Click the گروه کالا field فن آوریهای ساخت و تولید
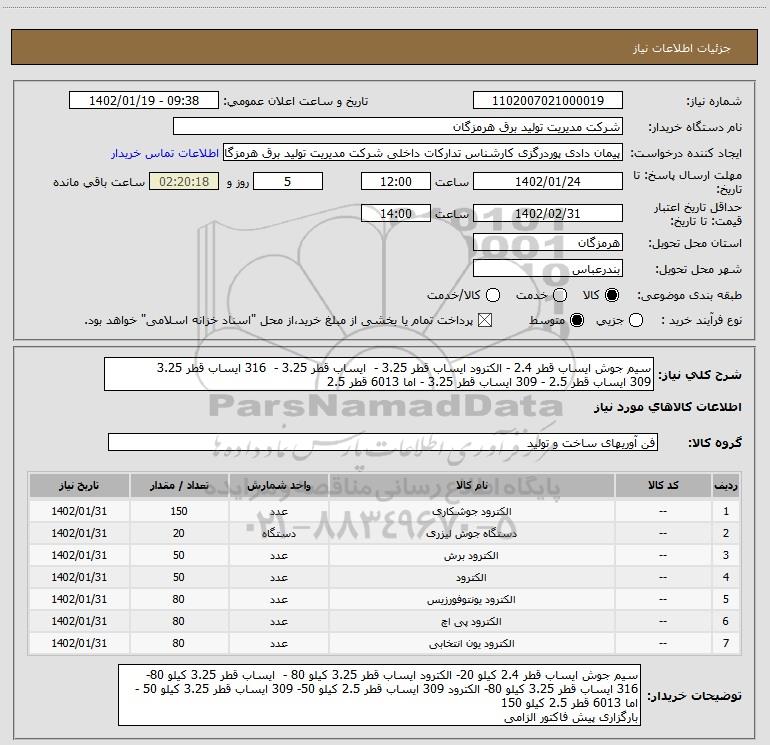The height and width of the screenshot is (745, 770). (x=383, y=442)
